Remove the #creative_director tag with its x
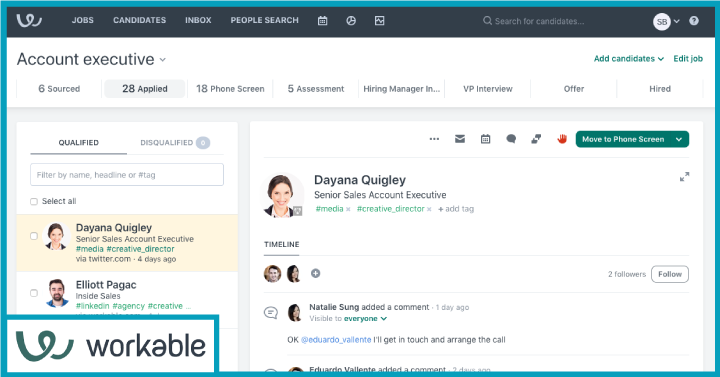The width and height of the screenshot is (720, 377). pos(429,209)
